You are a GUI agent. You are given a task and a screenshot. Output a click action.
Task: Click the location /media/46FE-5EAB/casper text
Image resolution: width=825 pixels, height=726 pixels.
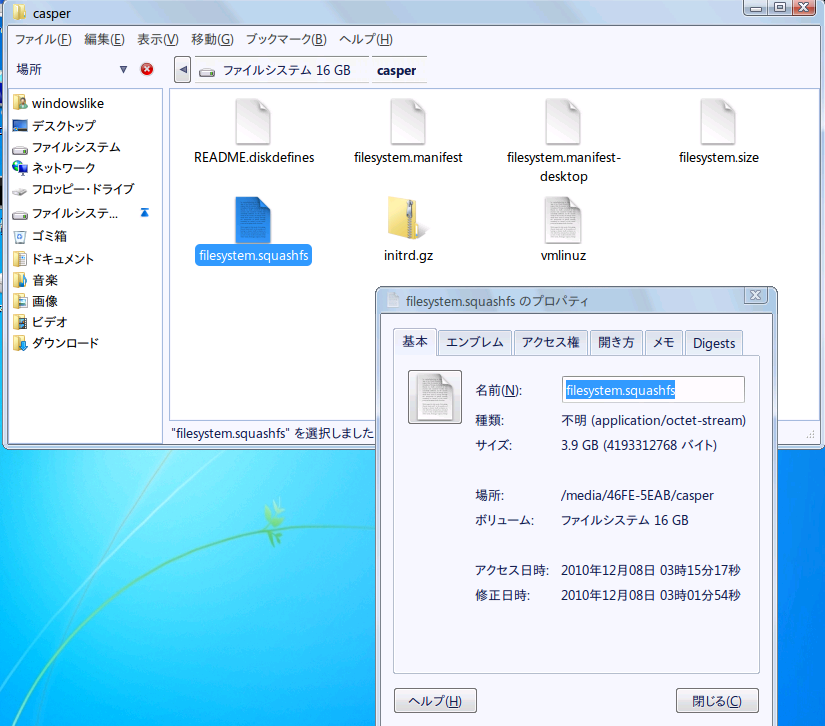click(637, 496)
